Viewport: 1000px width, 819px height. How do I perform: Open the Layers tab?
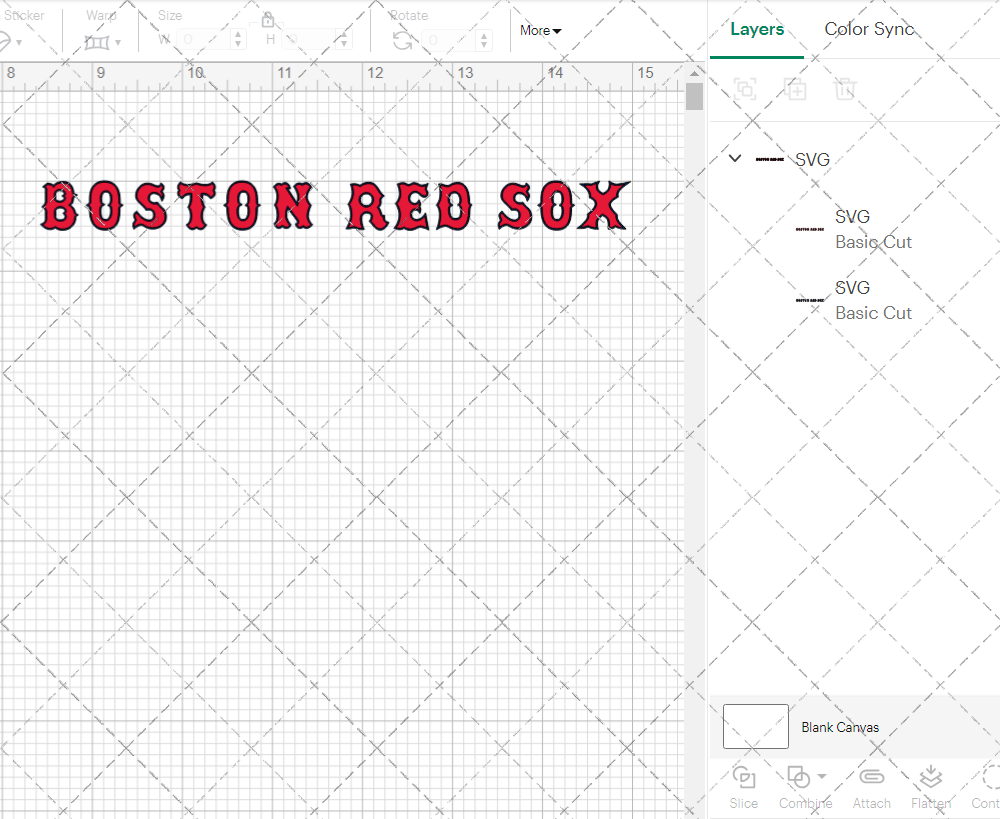tap(756, 29)
